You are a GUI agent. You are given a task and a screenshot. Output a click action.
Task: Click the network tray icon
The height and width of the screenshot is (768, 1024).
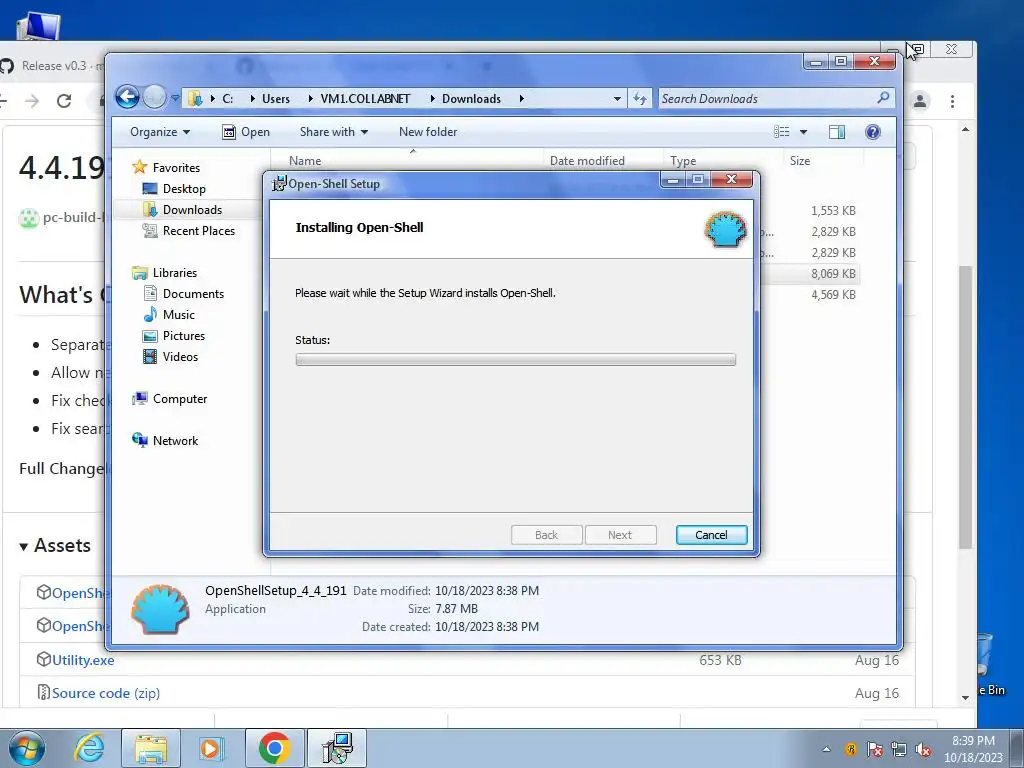(x=899, y=750)
